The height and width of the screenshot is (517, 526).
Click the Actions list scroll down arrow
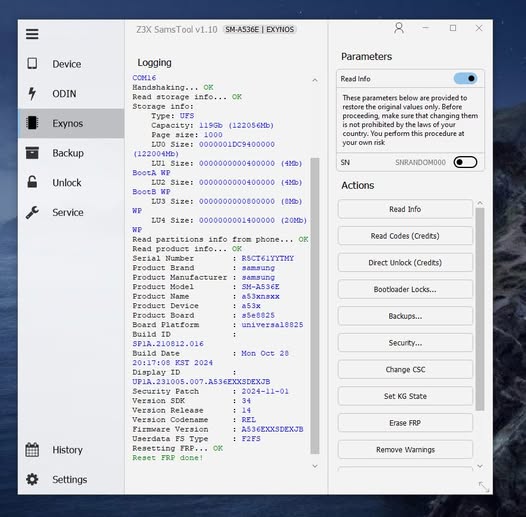click(x=480, y=466)
